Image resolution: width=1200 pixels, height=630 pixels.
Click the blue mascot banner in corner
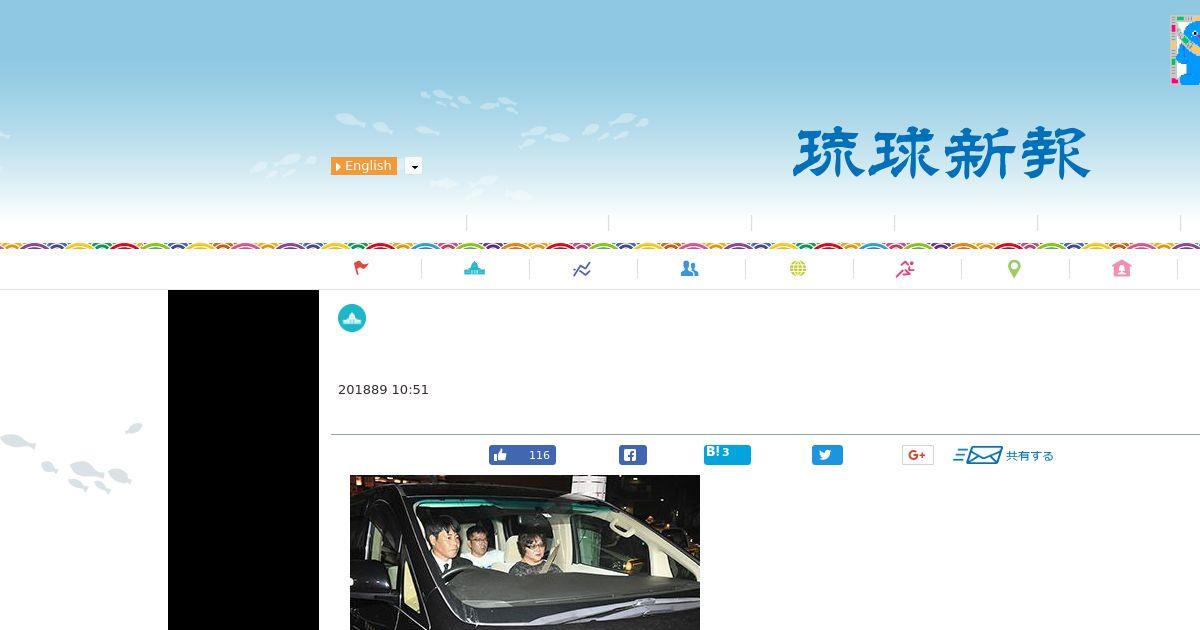[1185, 50]
